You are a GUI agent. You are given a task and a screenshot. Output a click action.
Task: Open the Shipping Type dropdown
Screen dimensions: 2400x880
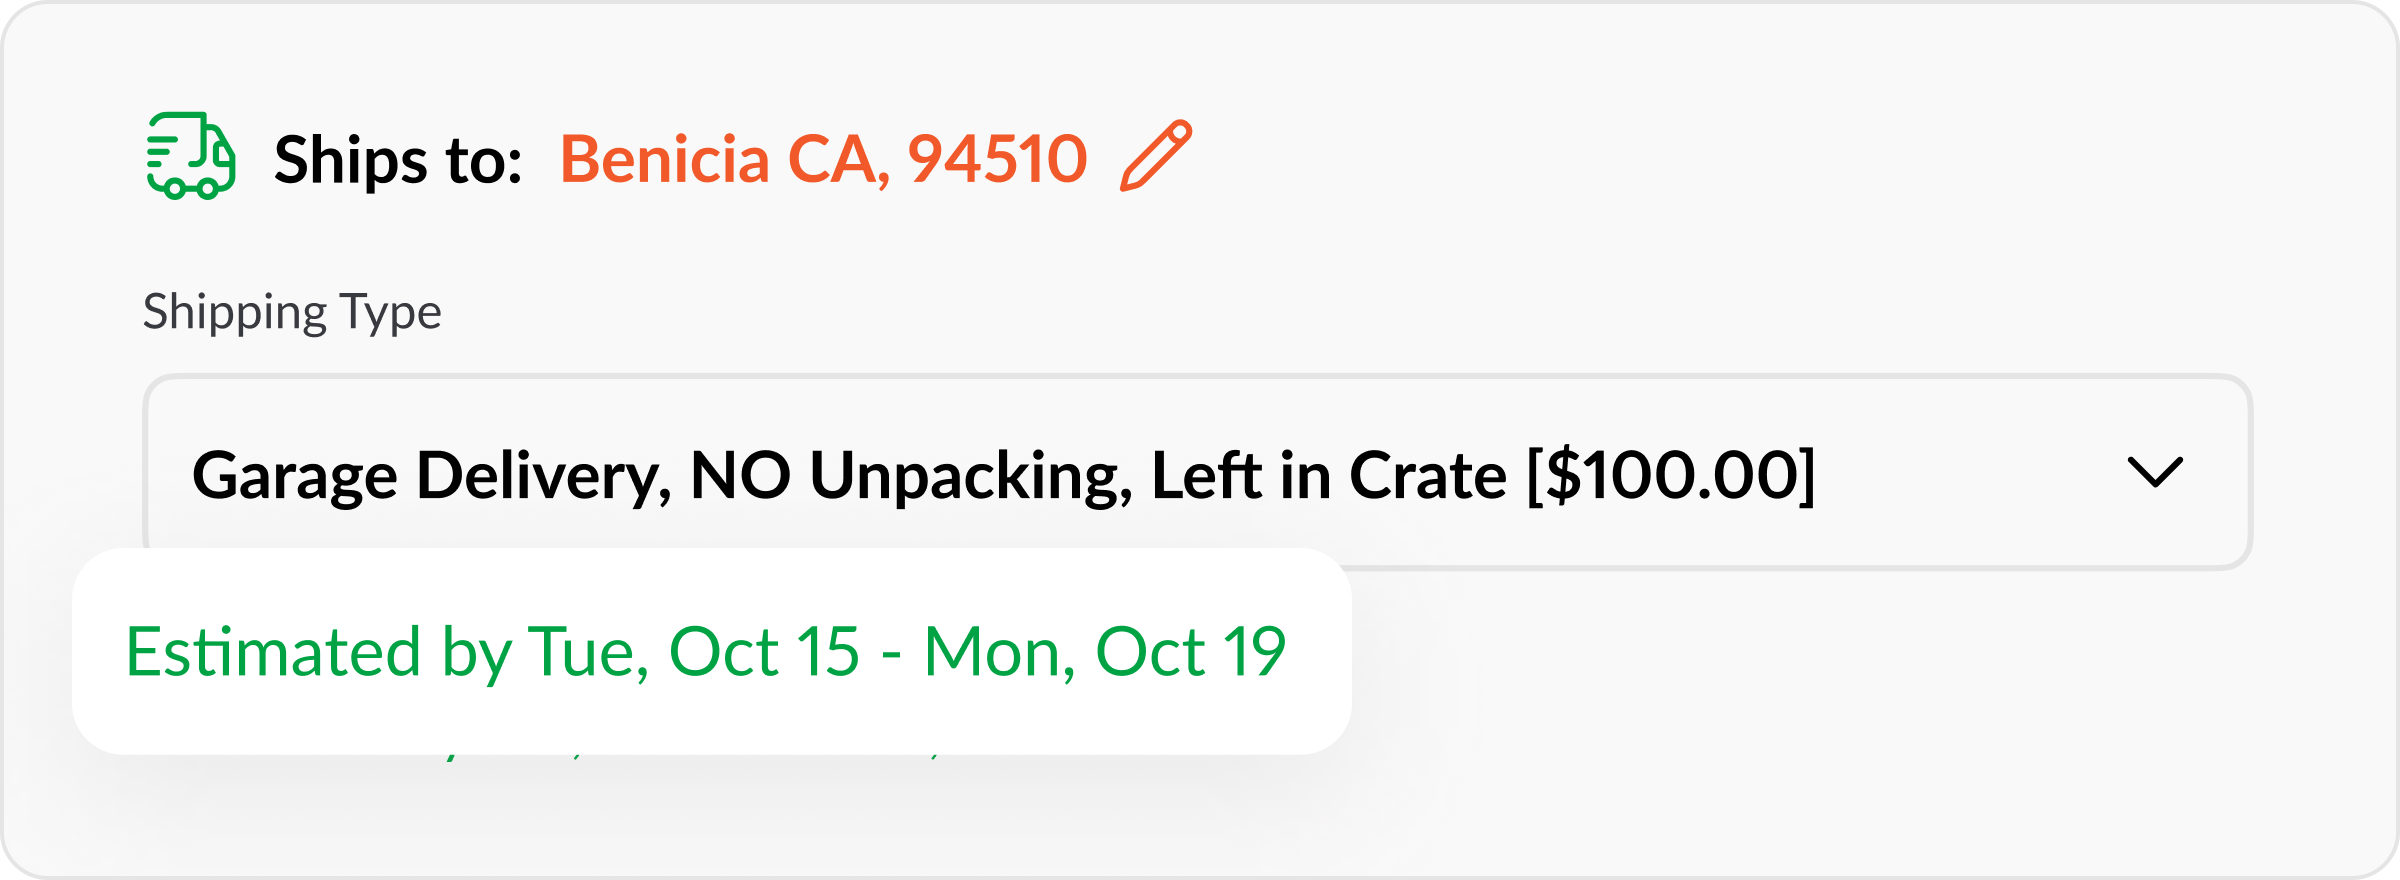(1197, 472)
